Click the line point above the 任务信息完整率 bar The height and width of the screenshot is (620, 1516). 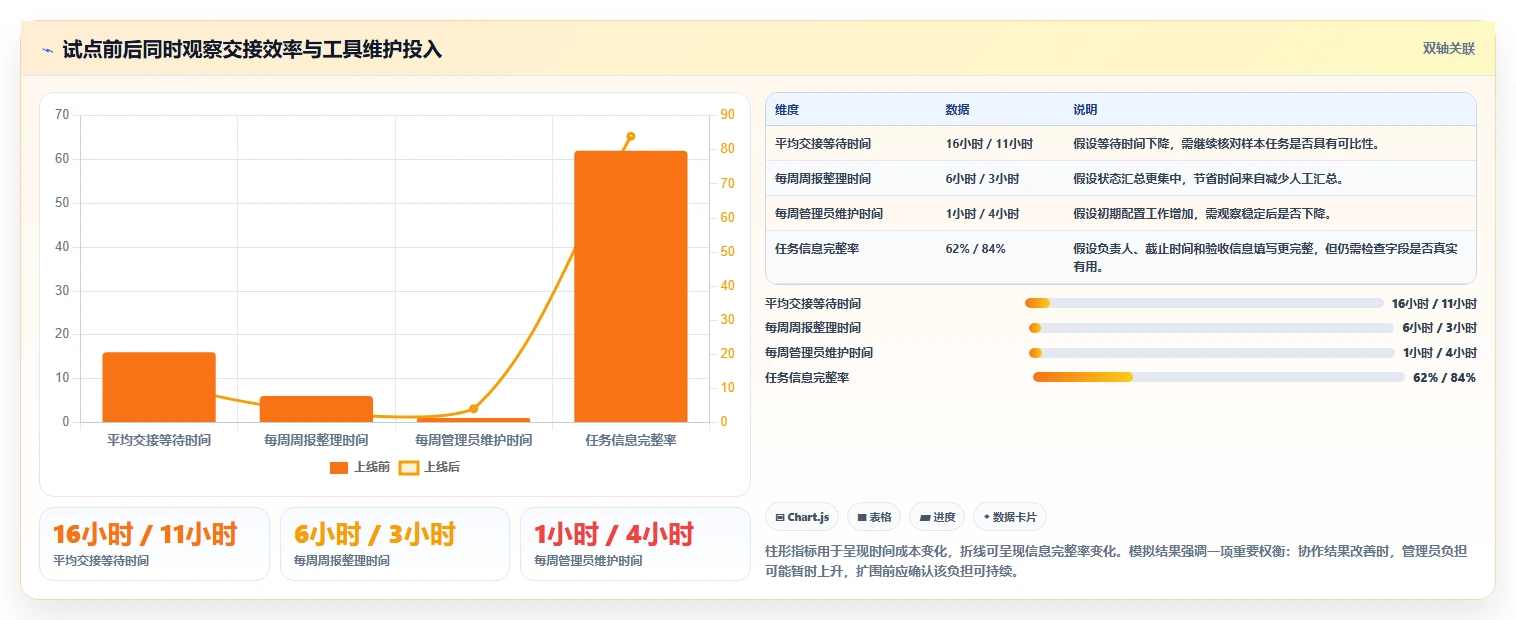pyautogui.click(x=631, y=136)
